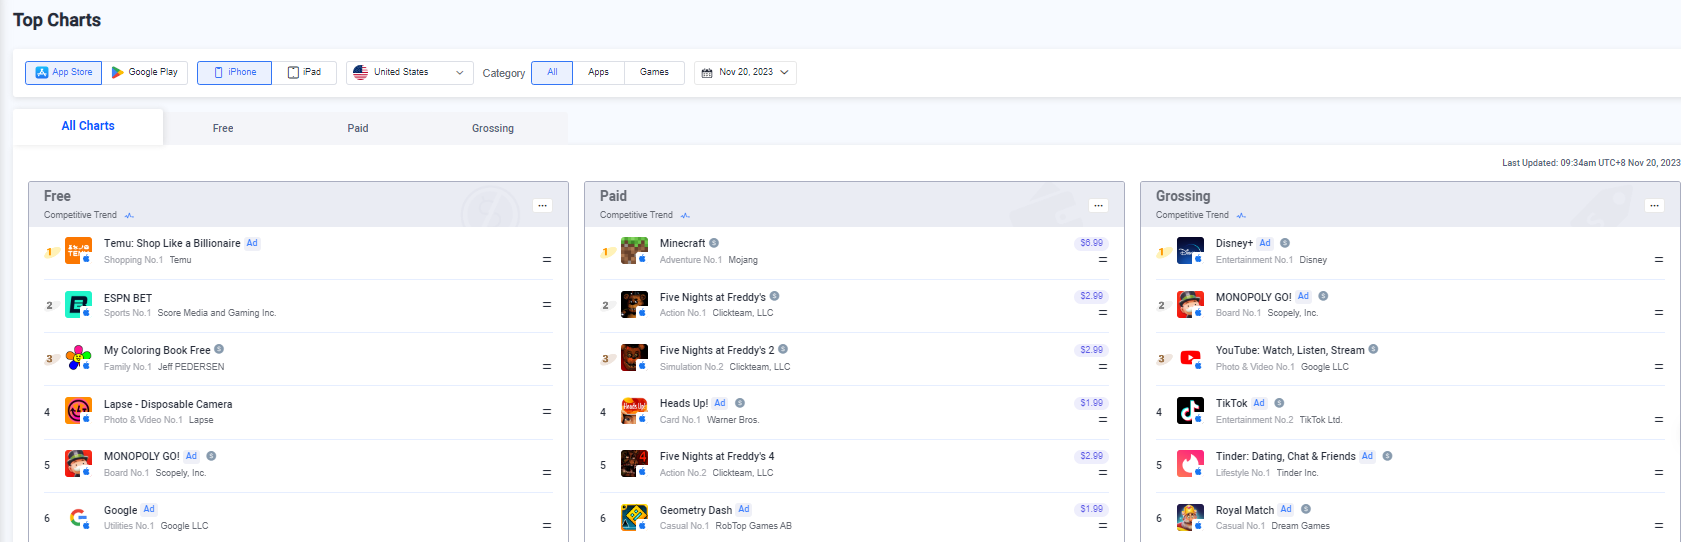This screenshot has height=542, width=1681.
Task: Open the Grossing panel more options menu
Action: pyautogui.click(x=1654, y=205)
